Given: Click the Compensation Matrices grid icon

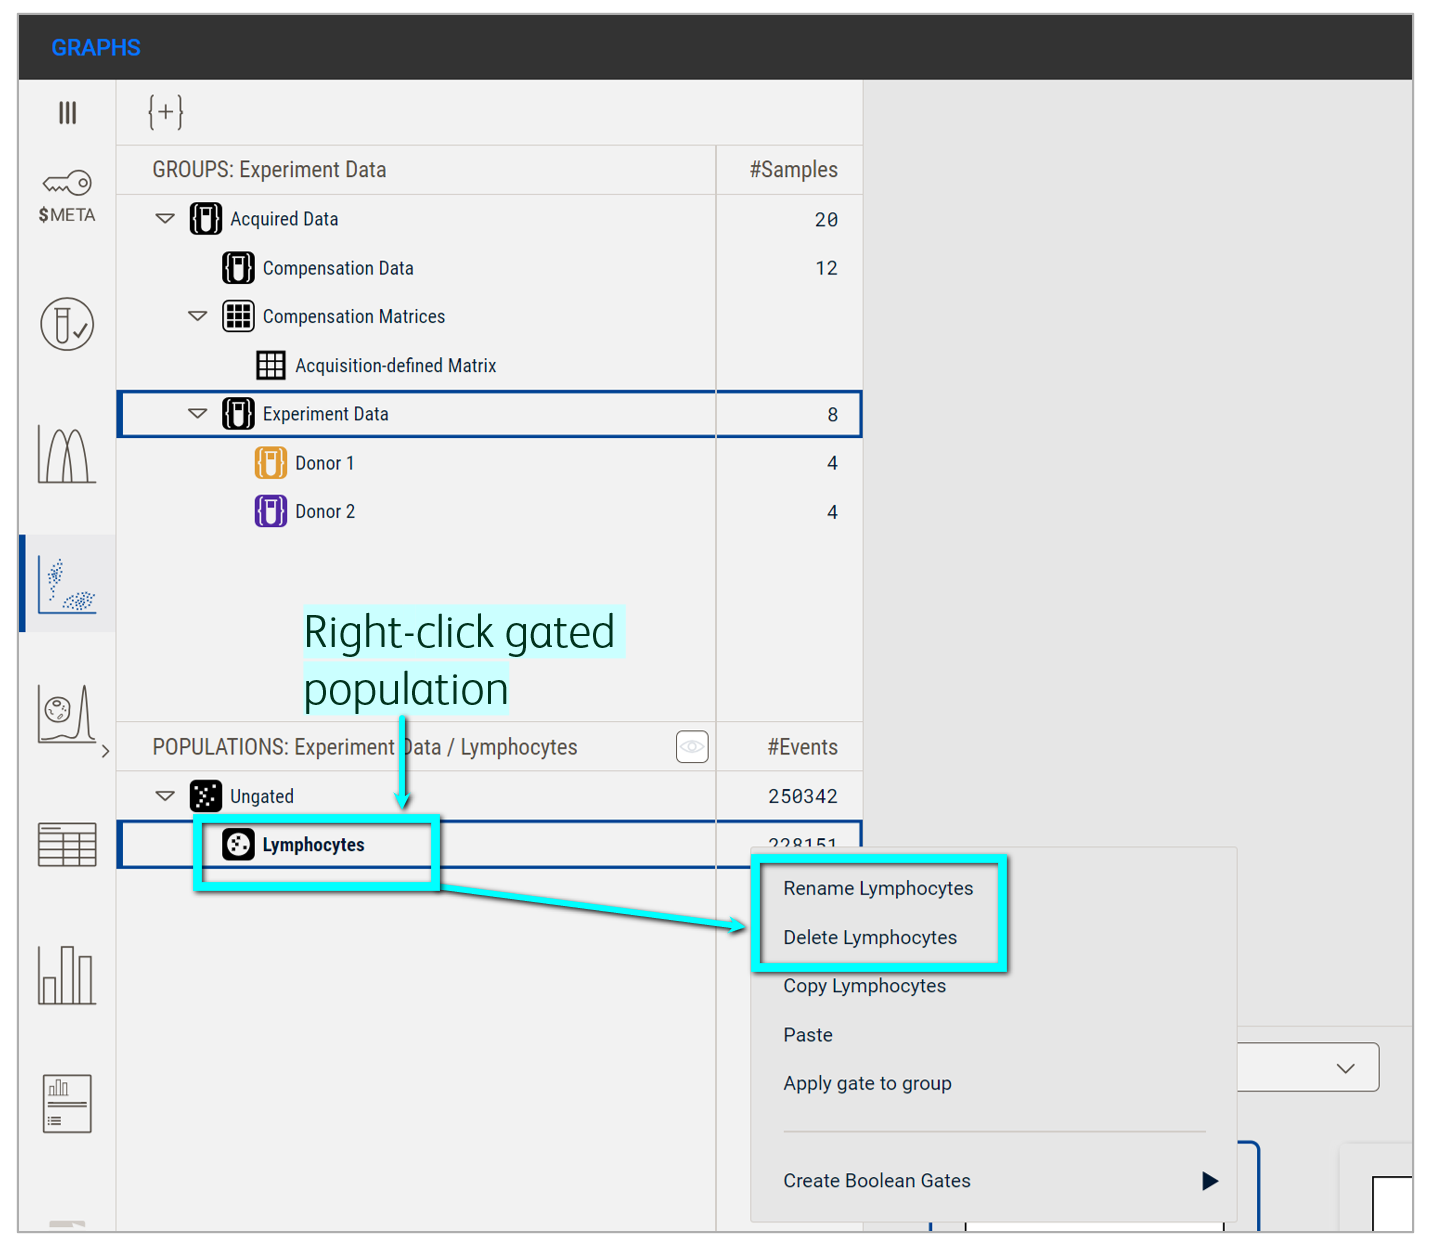Looking at the screenshot, I should [238, 316].
